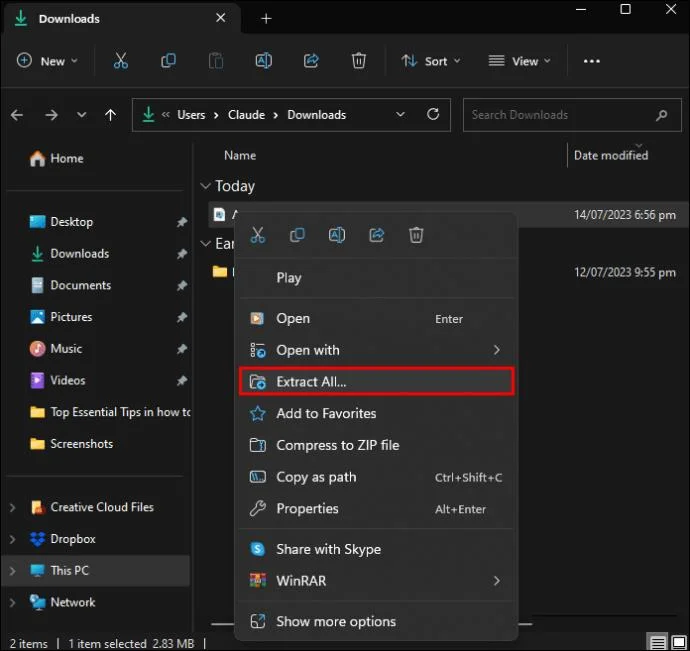Viewport: 690px width, 651px height.
Task: Choose Extract All... from context menu
Action: [377, 382]
